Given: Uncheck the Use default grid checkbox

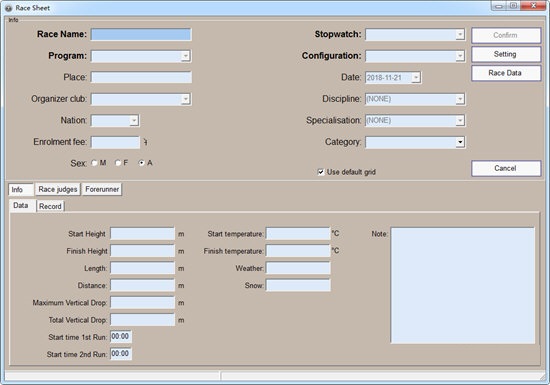Looking at the screenshot, I should 321,172.
